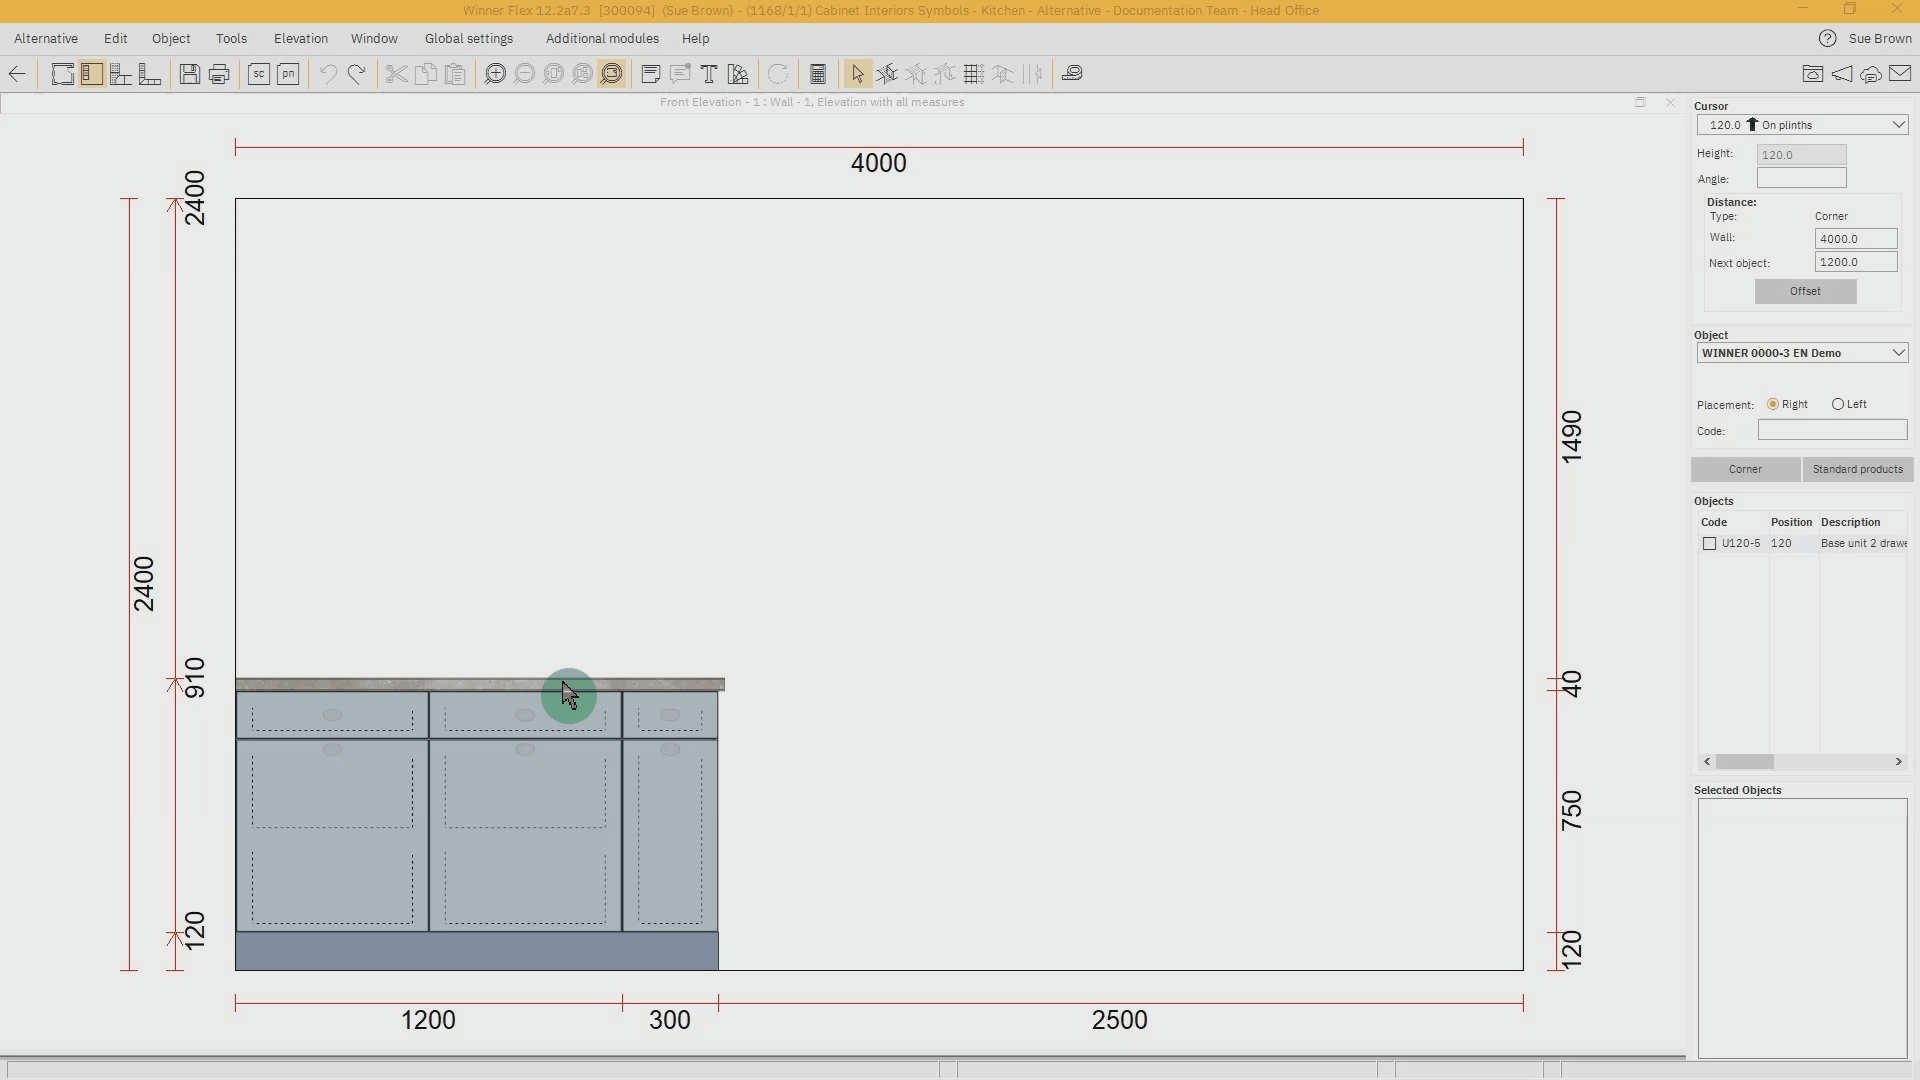This screenshot has height=1080, width=1920.
Task: Click the Undo icon in toolbar
Action: tap(327, 74)
